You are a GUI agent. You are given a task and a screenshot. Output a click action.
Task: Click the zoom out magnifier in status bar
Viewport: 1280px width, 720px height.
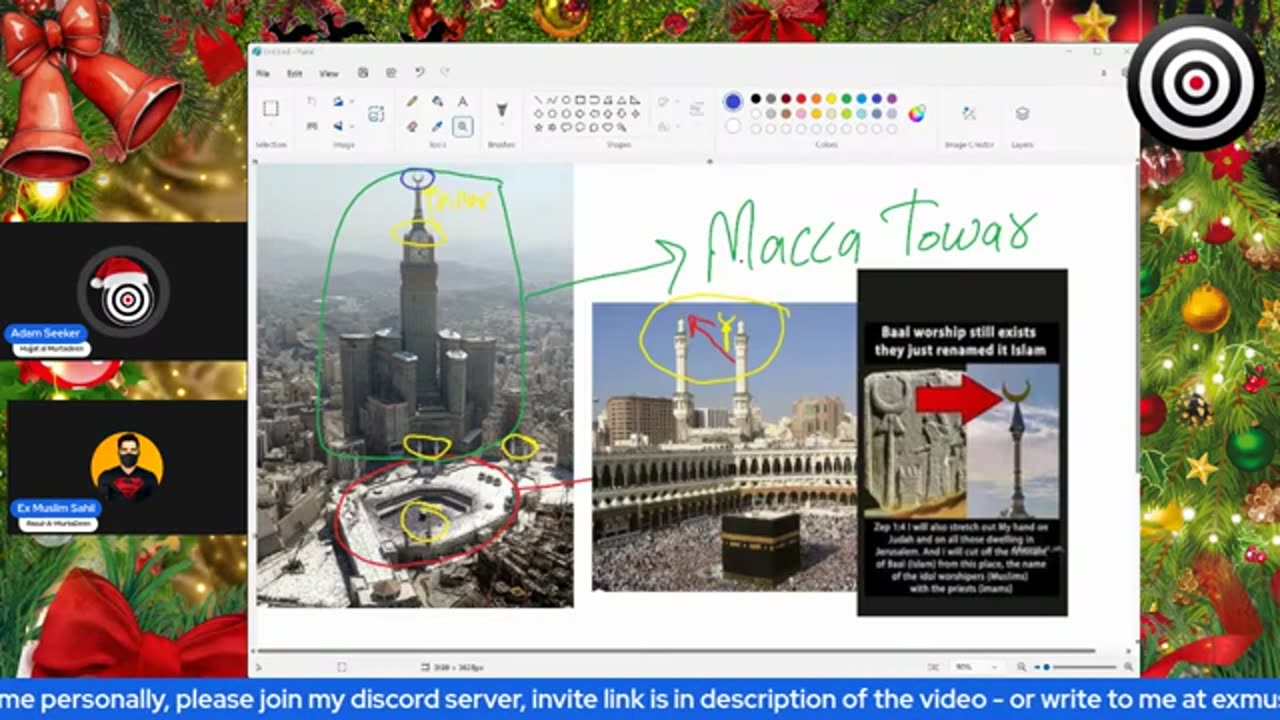(1021, 666)
